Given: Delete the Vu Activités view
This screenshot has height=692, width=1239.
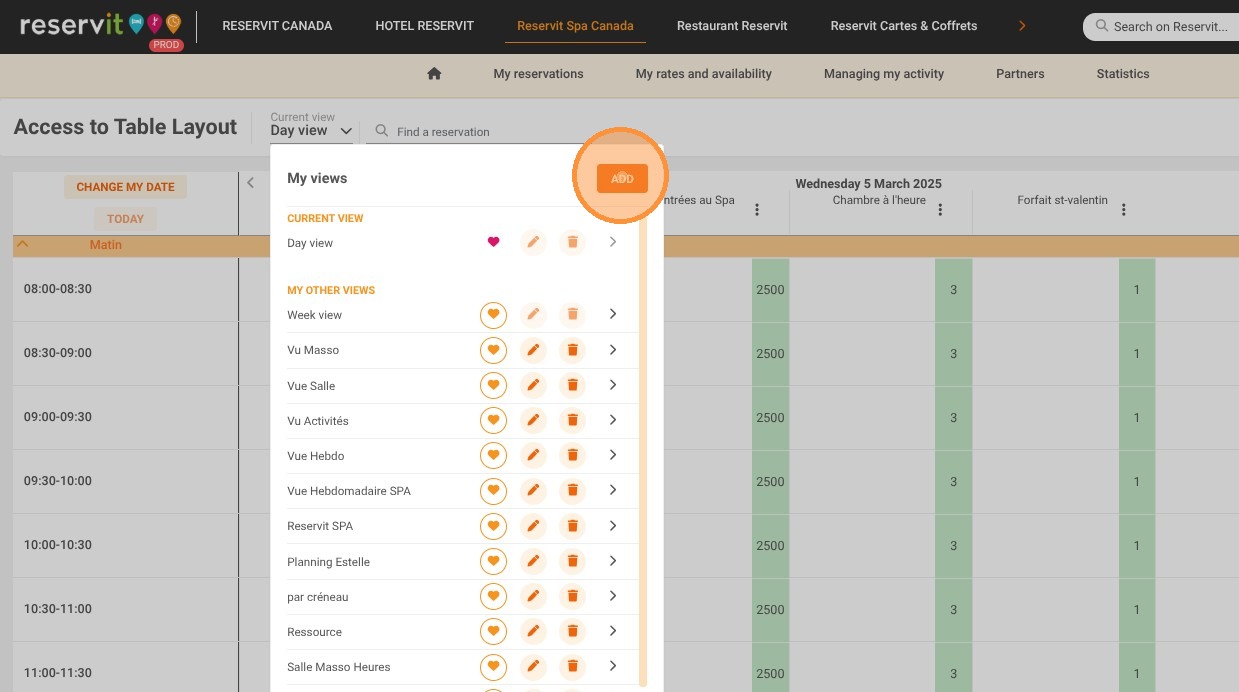Looking at the screenshot, I should [x=573, y=420].
